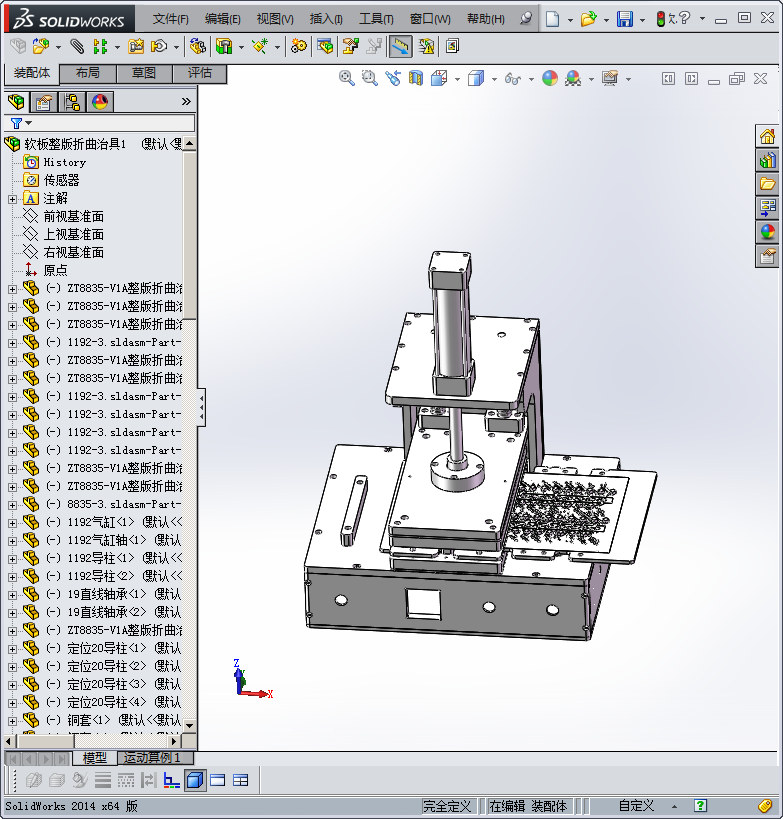Click the Previous View icon
The height and width of the screenshot is (819, 783).
coord(393,78)
